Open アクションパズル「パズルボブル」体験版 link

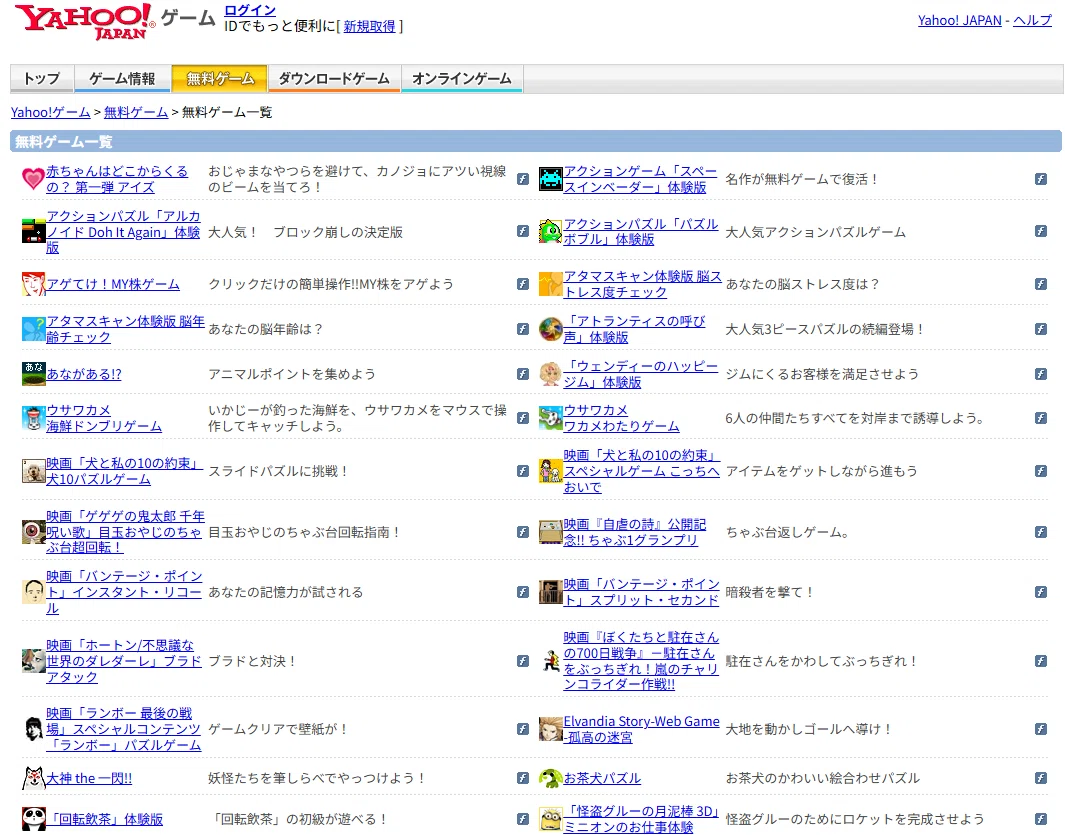[640, 232]
